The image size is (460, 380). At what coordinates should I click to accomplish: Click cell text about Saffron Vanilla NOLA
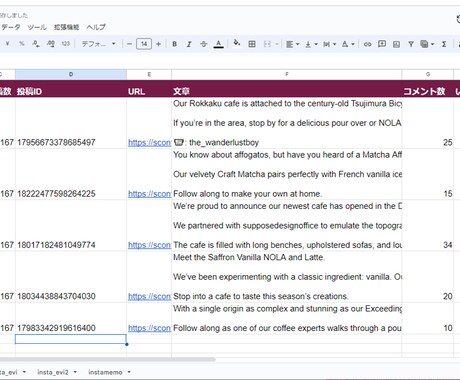(x=287, y=277)
